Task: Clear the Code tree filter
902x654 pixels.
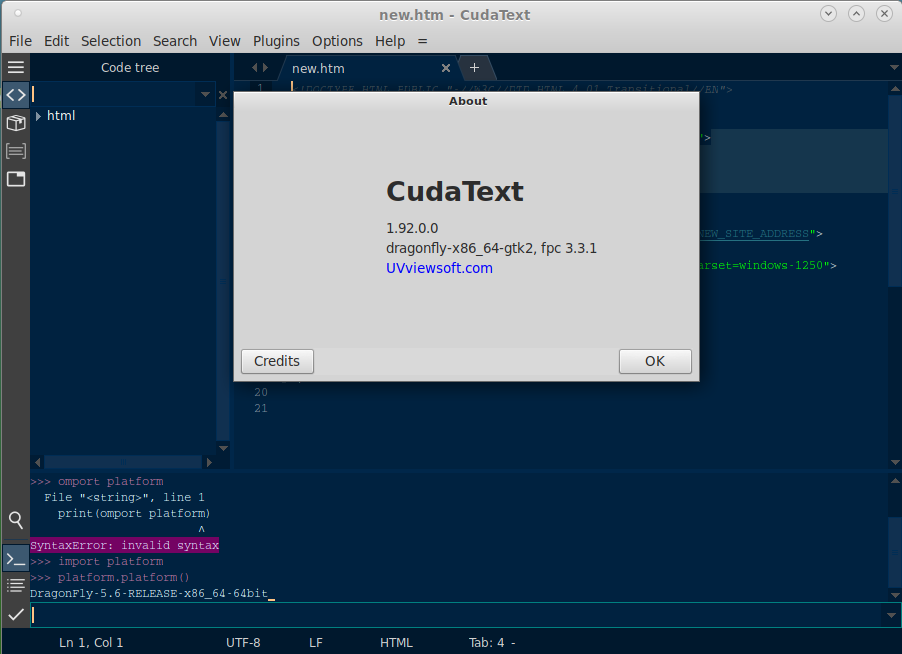Action: [223, 95]
